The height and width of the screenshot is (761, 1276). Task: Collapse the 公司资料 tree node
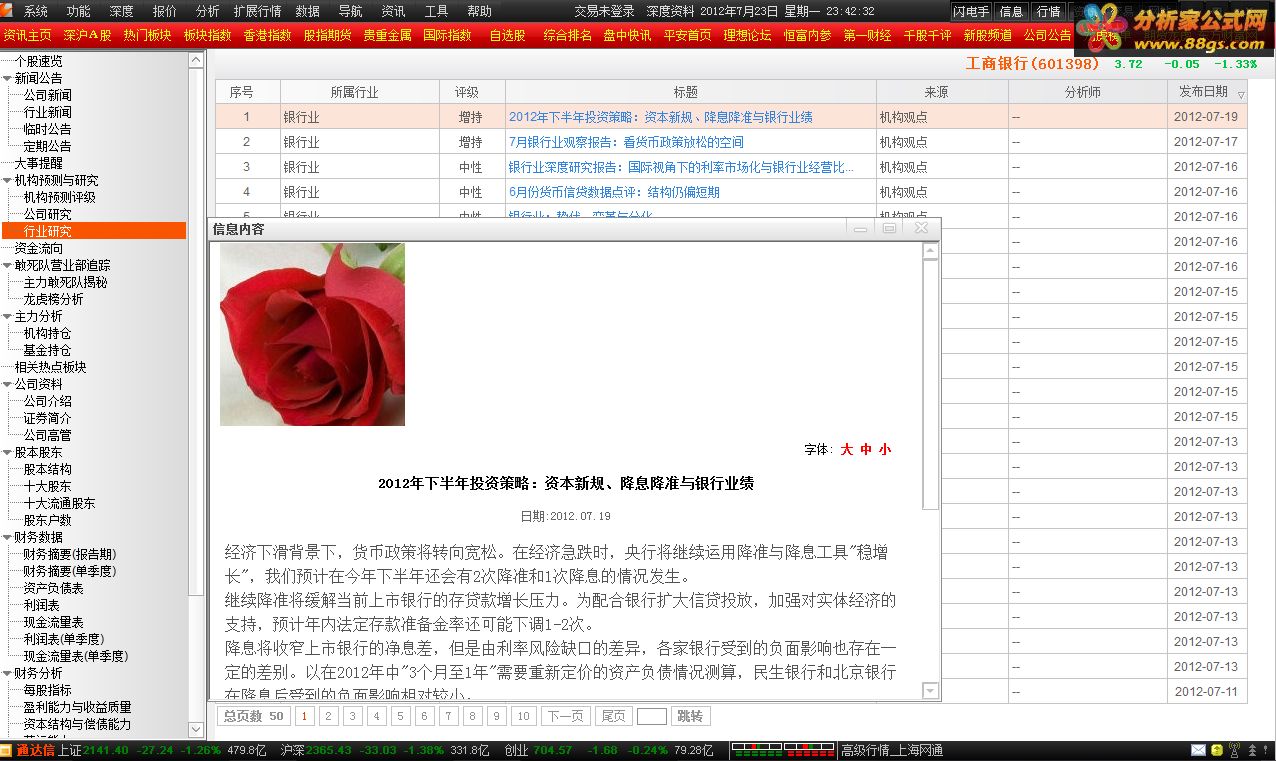pyautogui.click(x=7, y=384)
